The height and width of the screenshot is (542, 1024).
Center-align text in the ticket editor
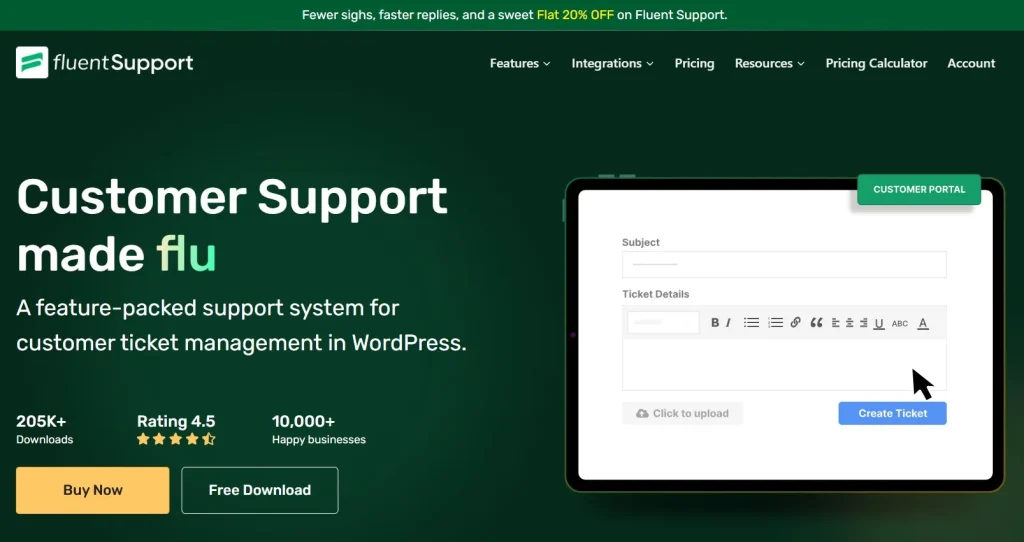849,323
